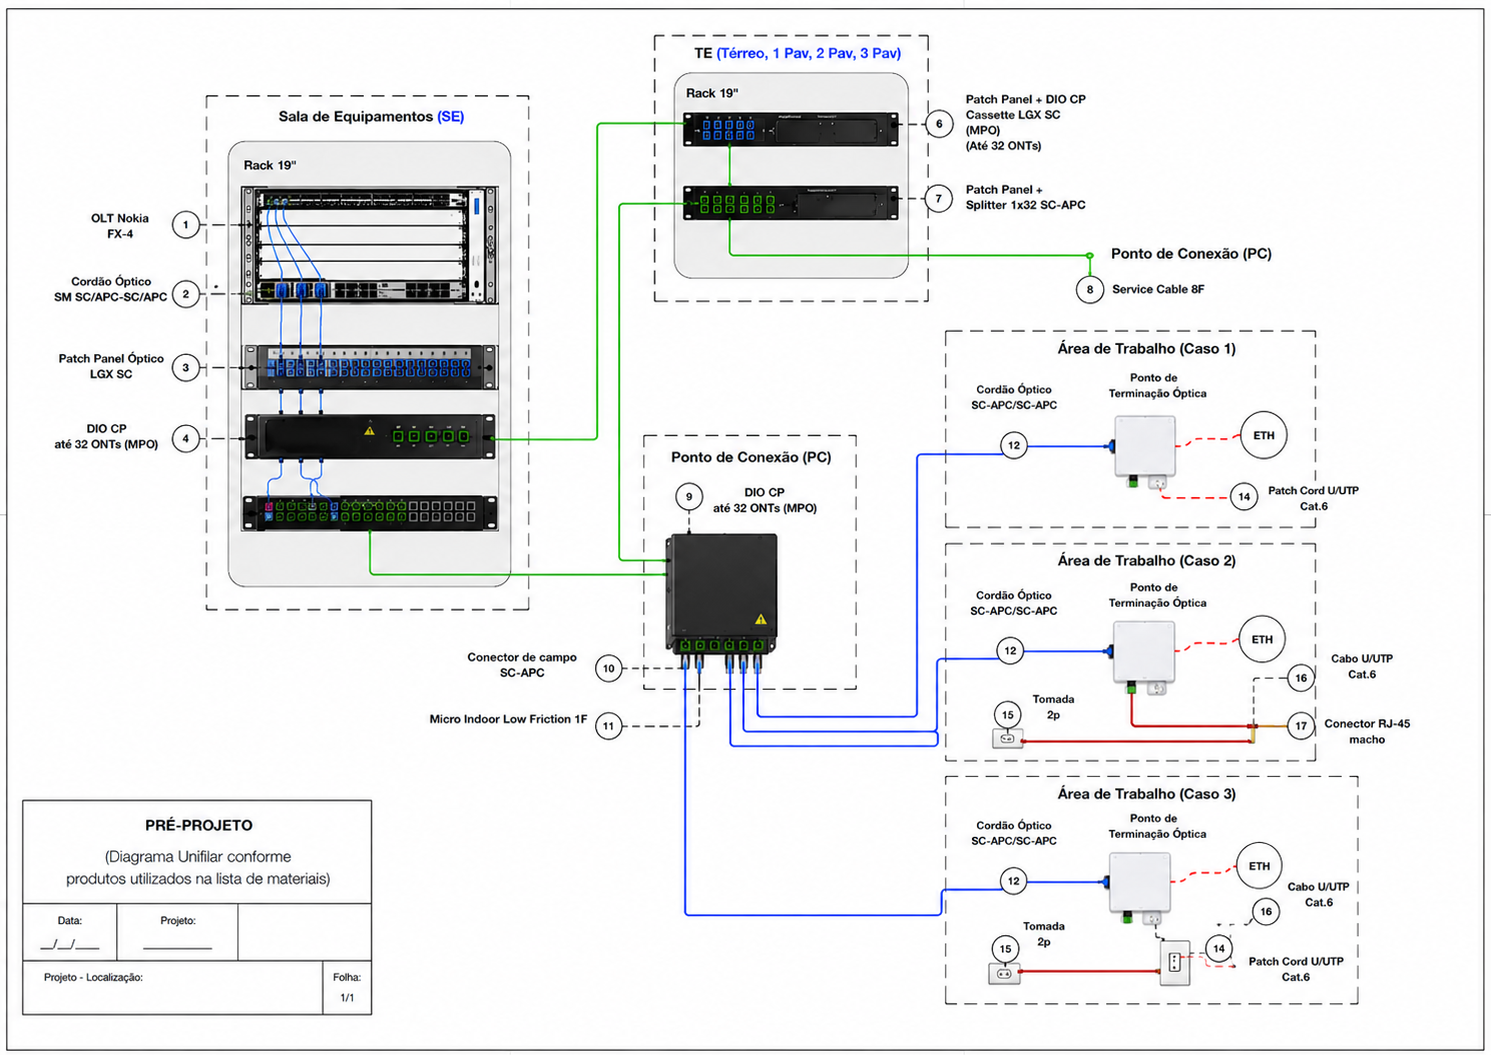The image size is (1491, 1055).
Task: Click callout number 16 in Caso 2
Action: pos(1301,678)
